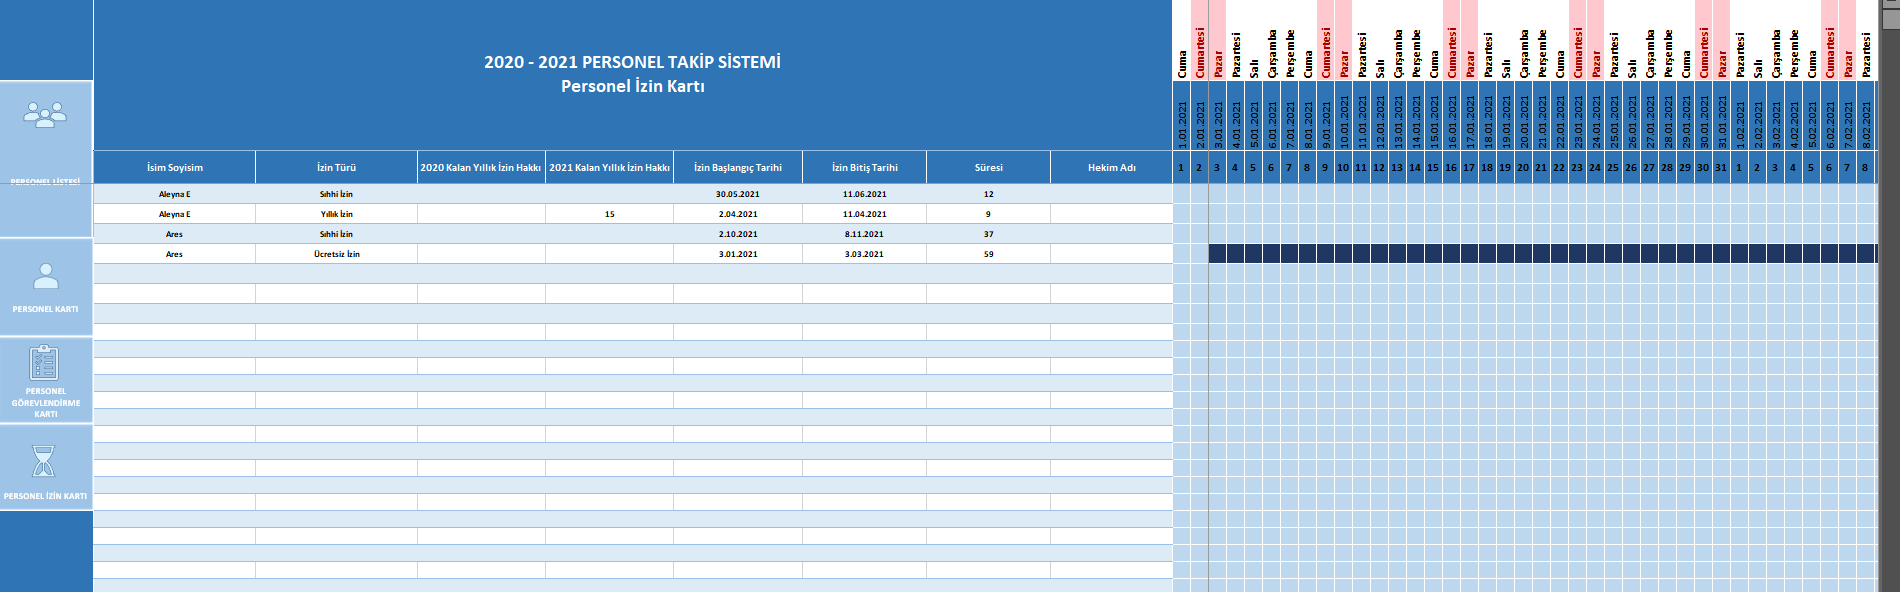Select the duration cell showing 37

(989, 234)
